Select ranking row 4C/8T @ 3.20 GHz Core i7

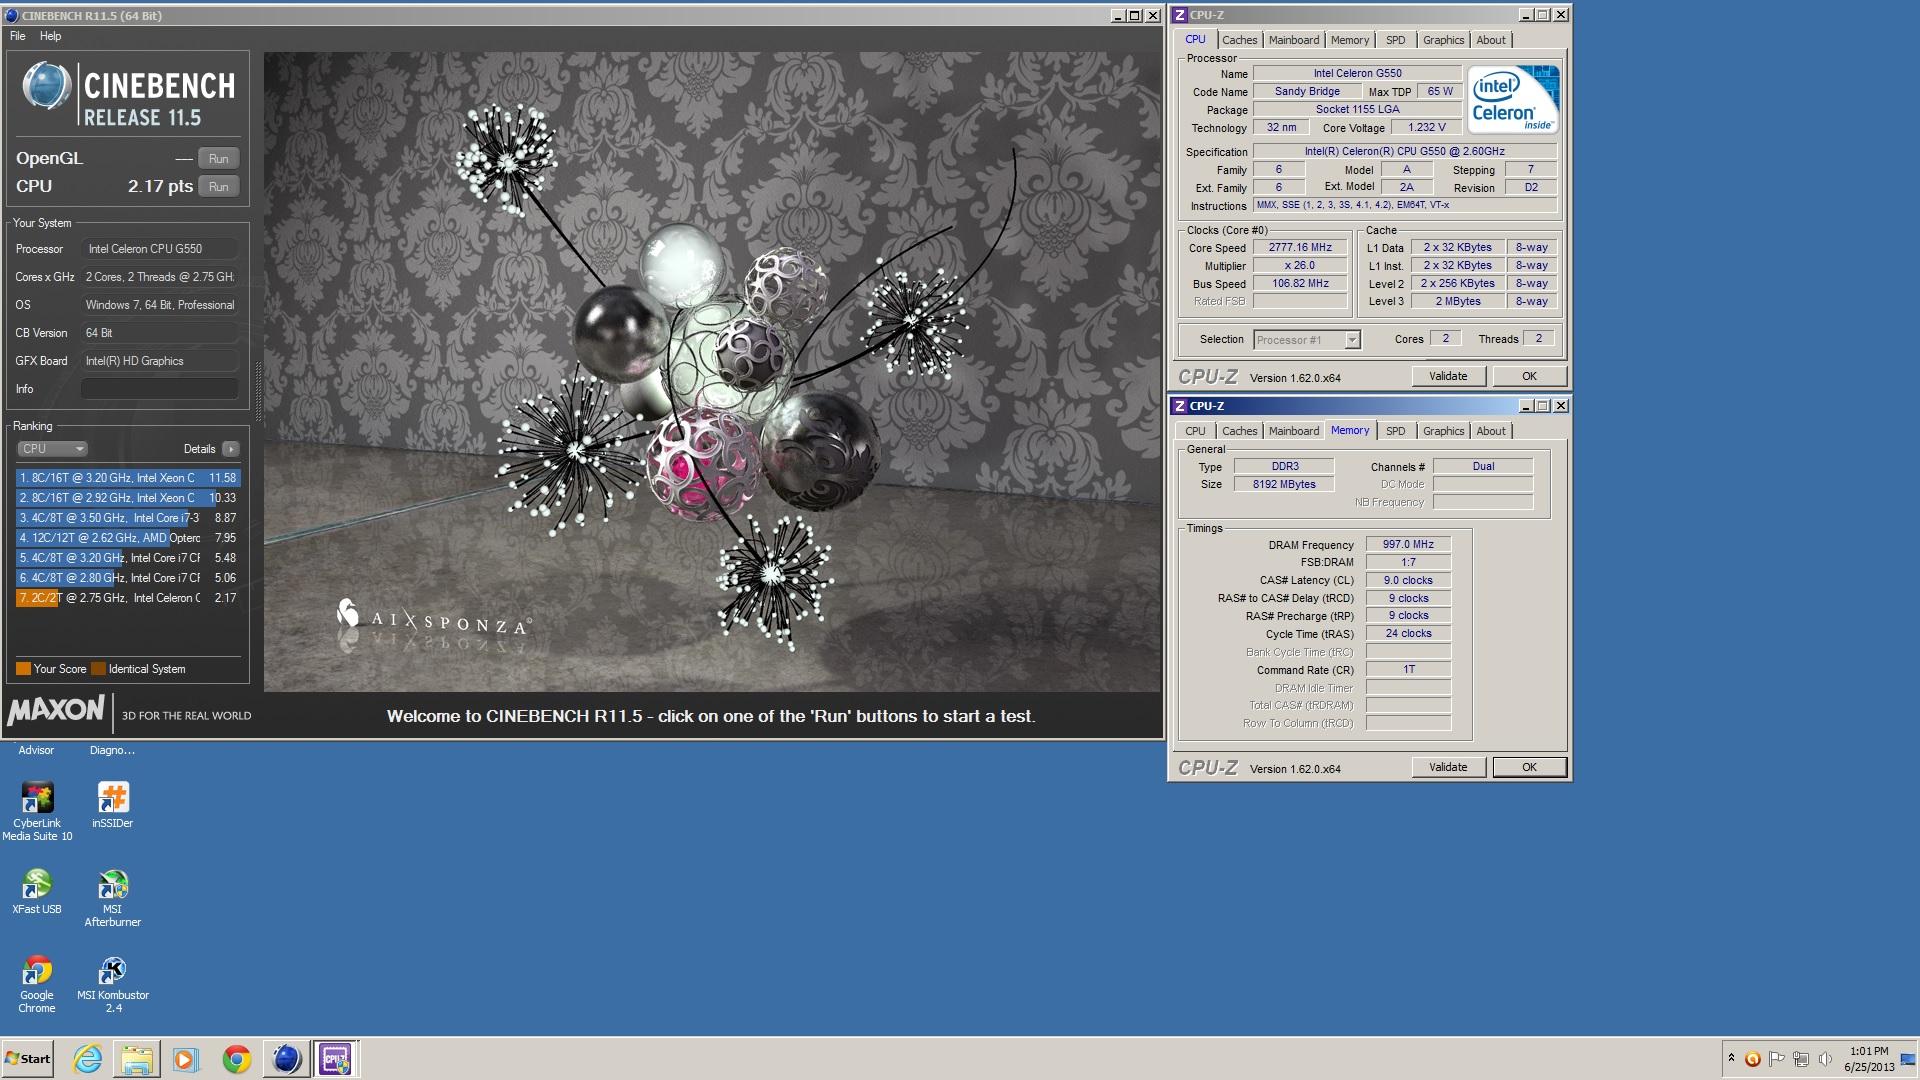pos(127,558)
